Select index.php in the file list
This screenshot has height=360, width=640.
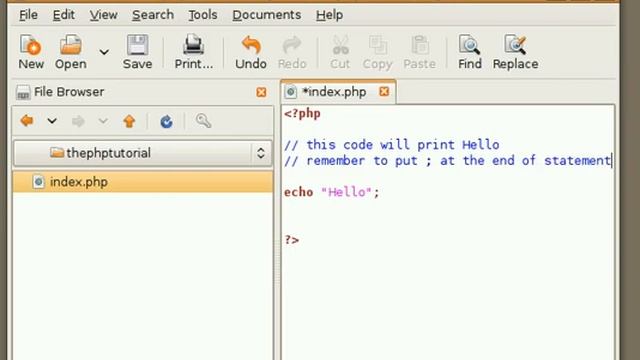pyautogui.click(x=143, y=182)
